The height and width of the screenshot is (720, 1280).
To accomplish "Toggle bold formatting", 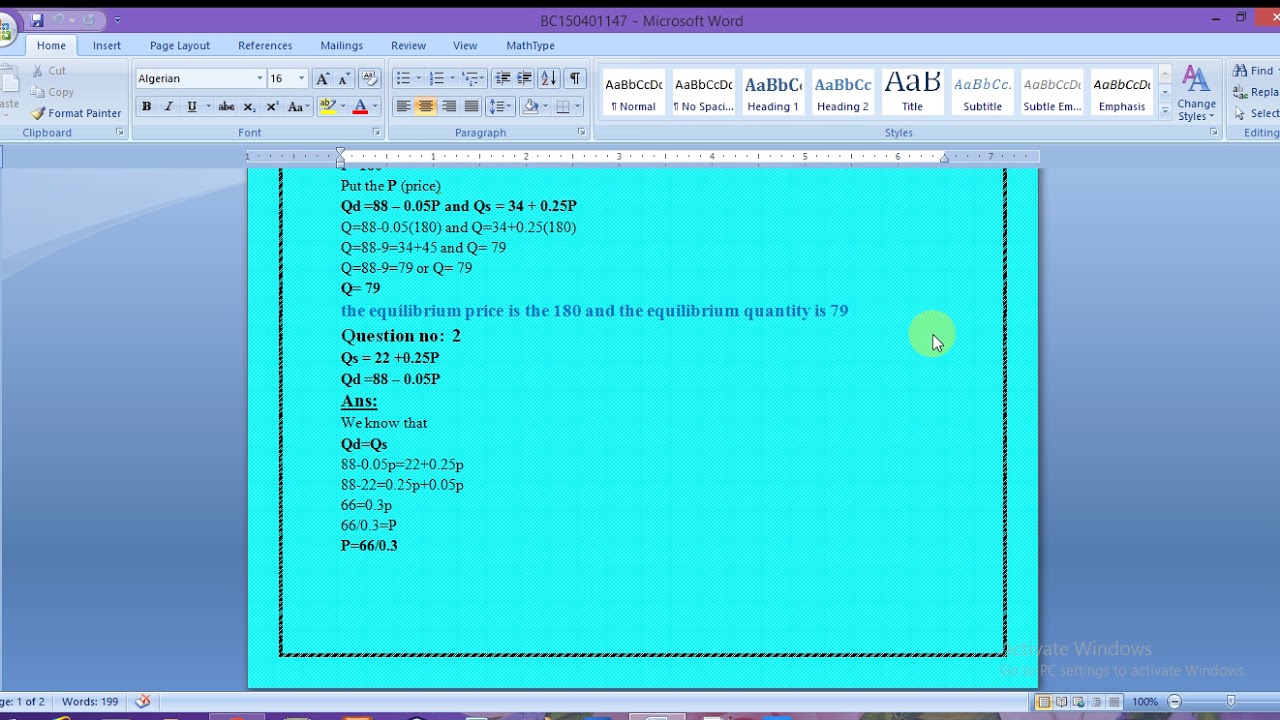I will [146, 107].
